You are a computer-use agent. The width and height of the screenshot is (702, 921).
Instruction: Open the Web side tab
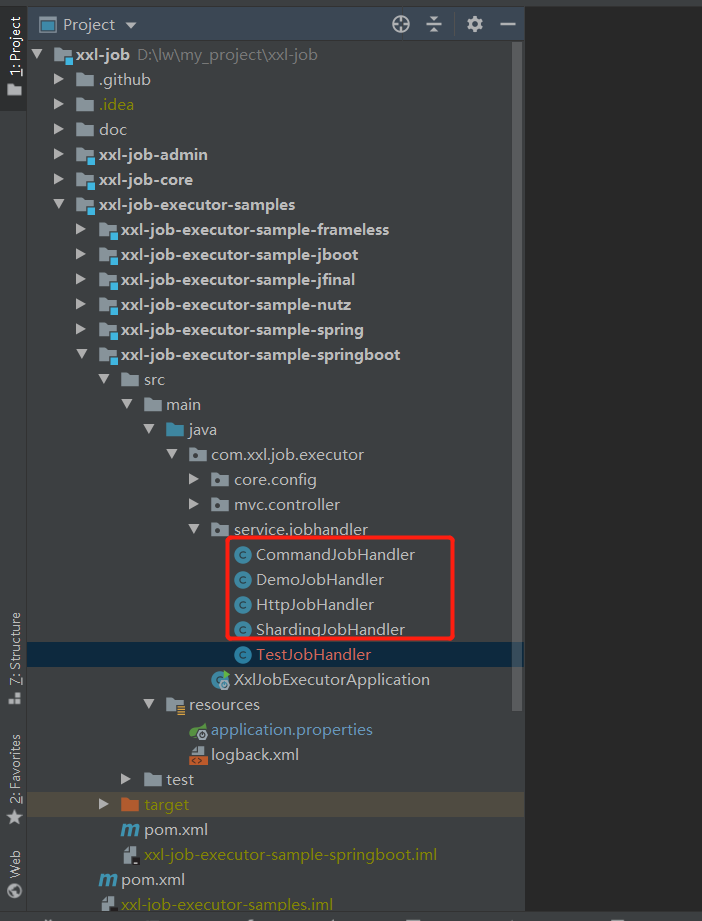pos(15,874)
